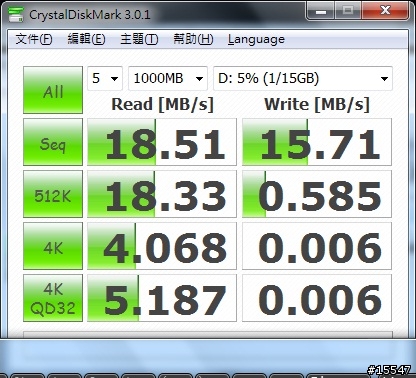Open the 文件(F) menu
The width and height of the screenshot is (416, 378).
34,39
